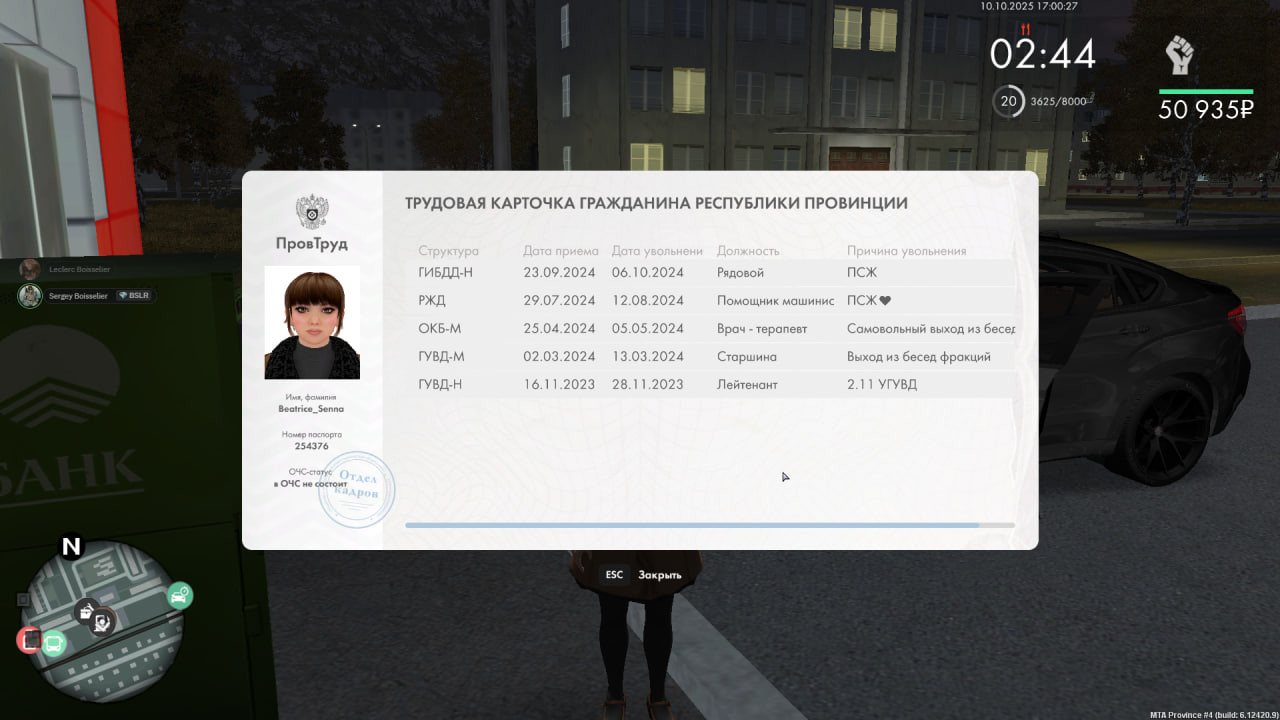This screenshot has height=720, width=1280.
Task: Click the ПровТруд logo text
Action: pyautogui.click(x=312, y=243)
